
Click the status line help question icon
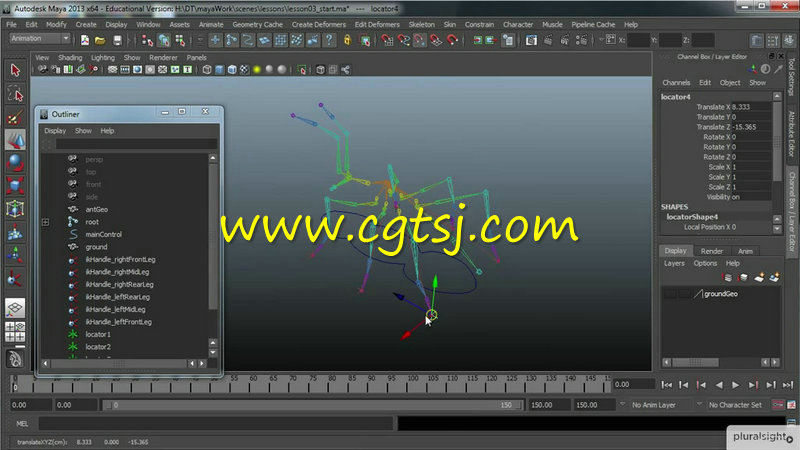pyautogui.click(x=330, y=40)
